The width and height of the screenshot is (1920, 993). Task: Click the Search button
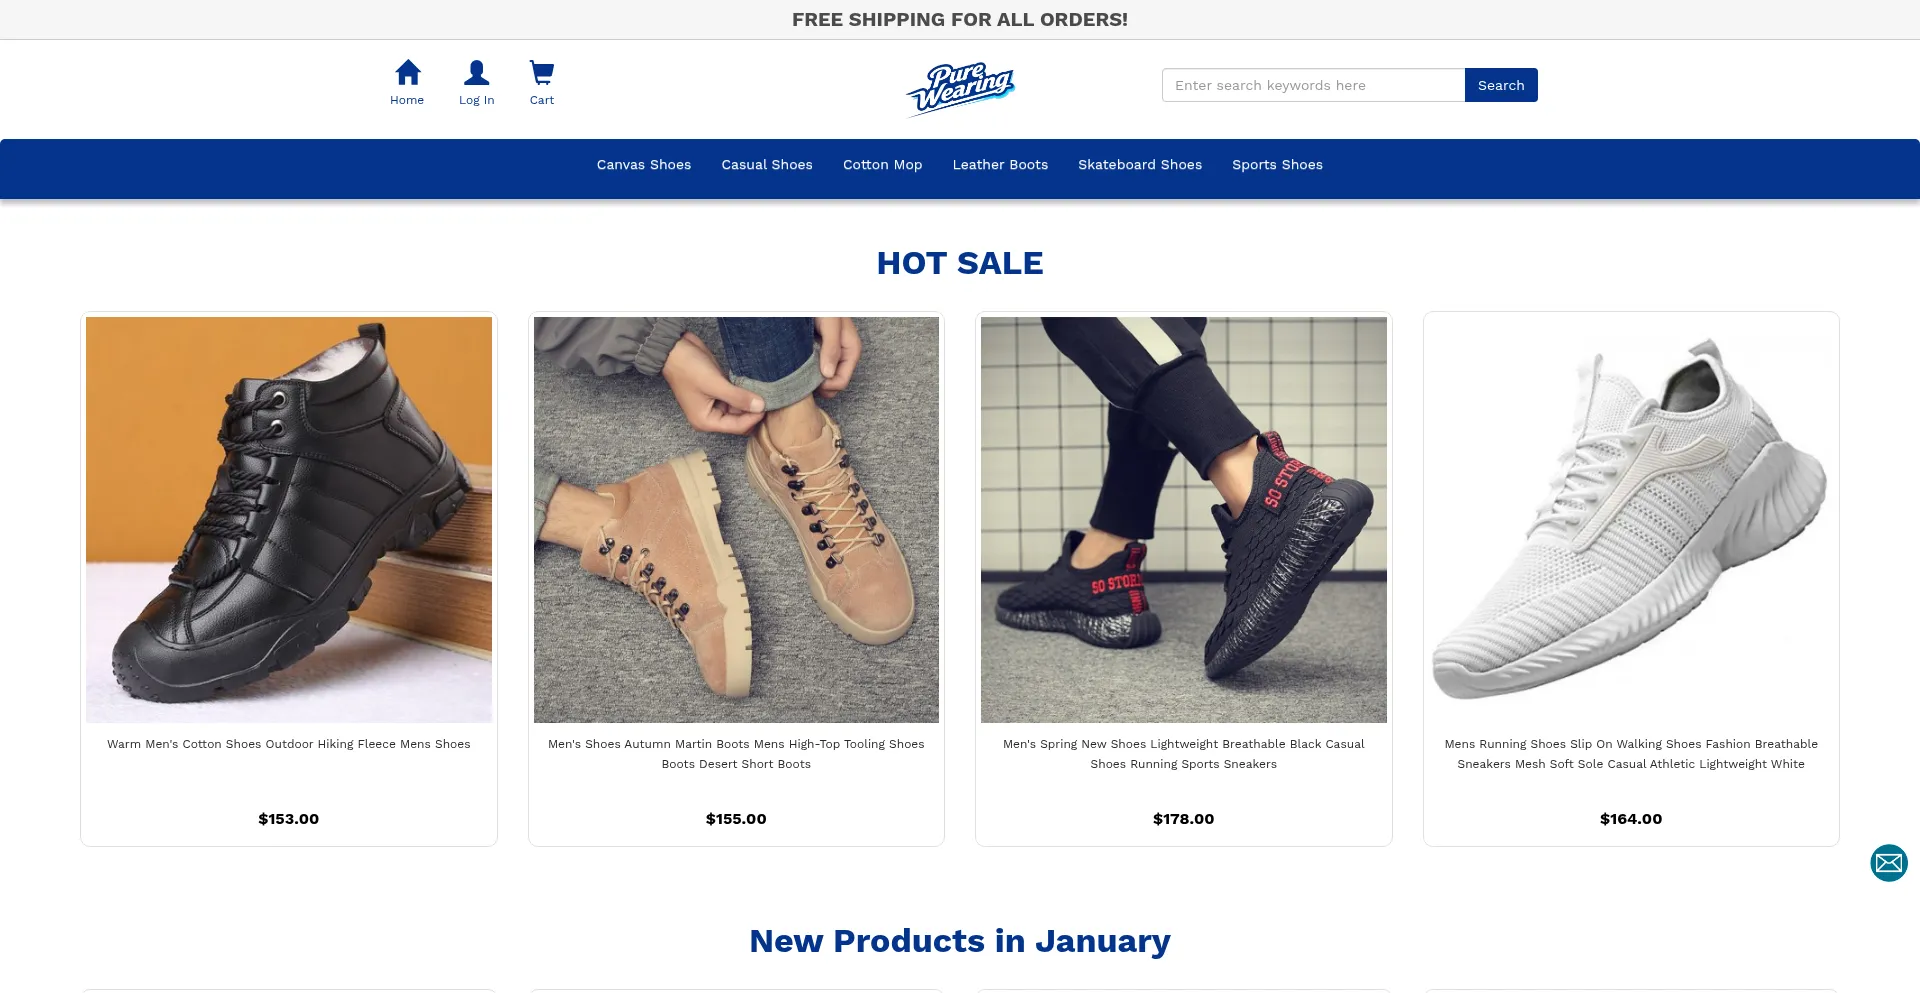pyautogui.click(x=1500, y=85)
